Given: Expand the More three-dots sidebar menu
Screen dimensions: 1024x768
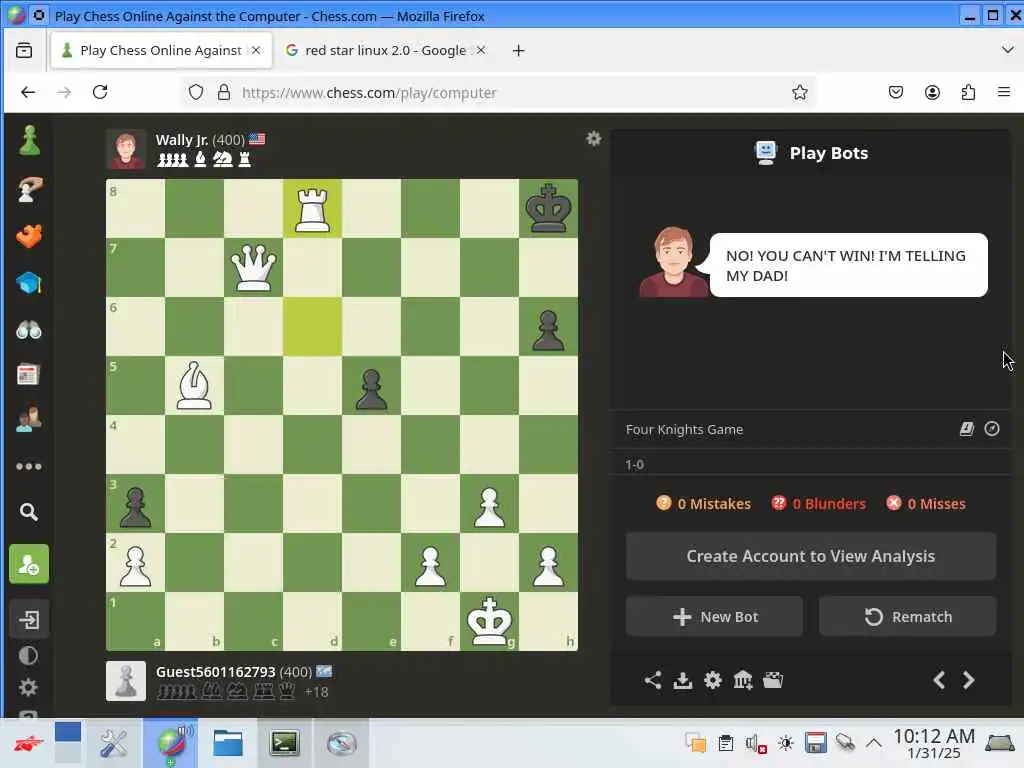Looking at the screenshot, I should 29,466.
